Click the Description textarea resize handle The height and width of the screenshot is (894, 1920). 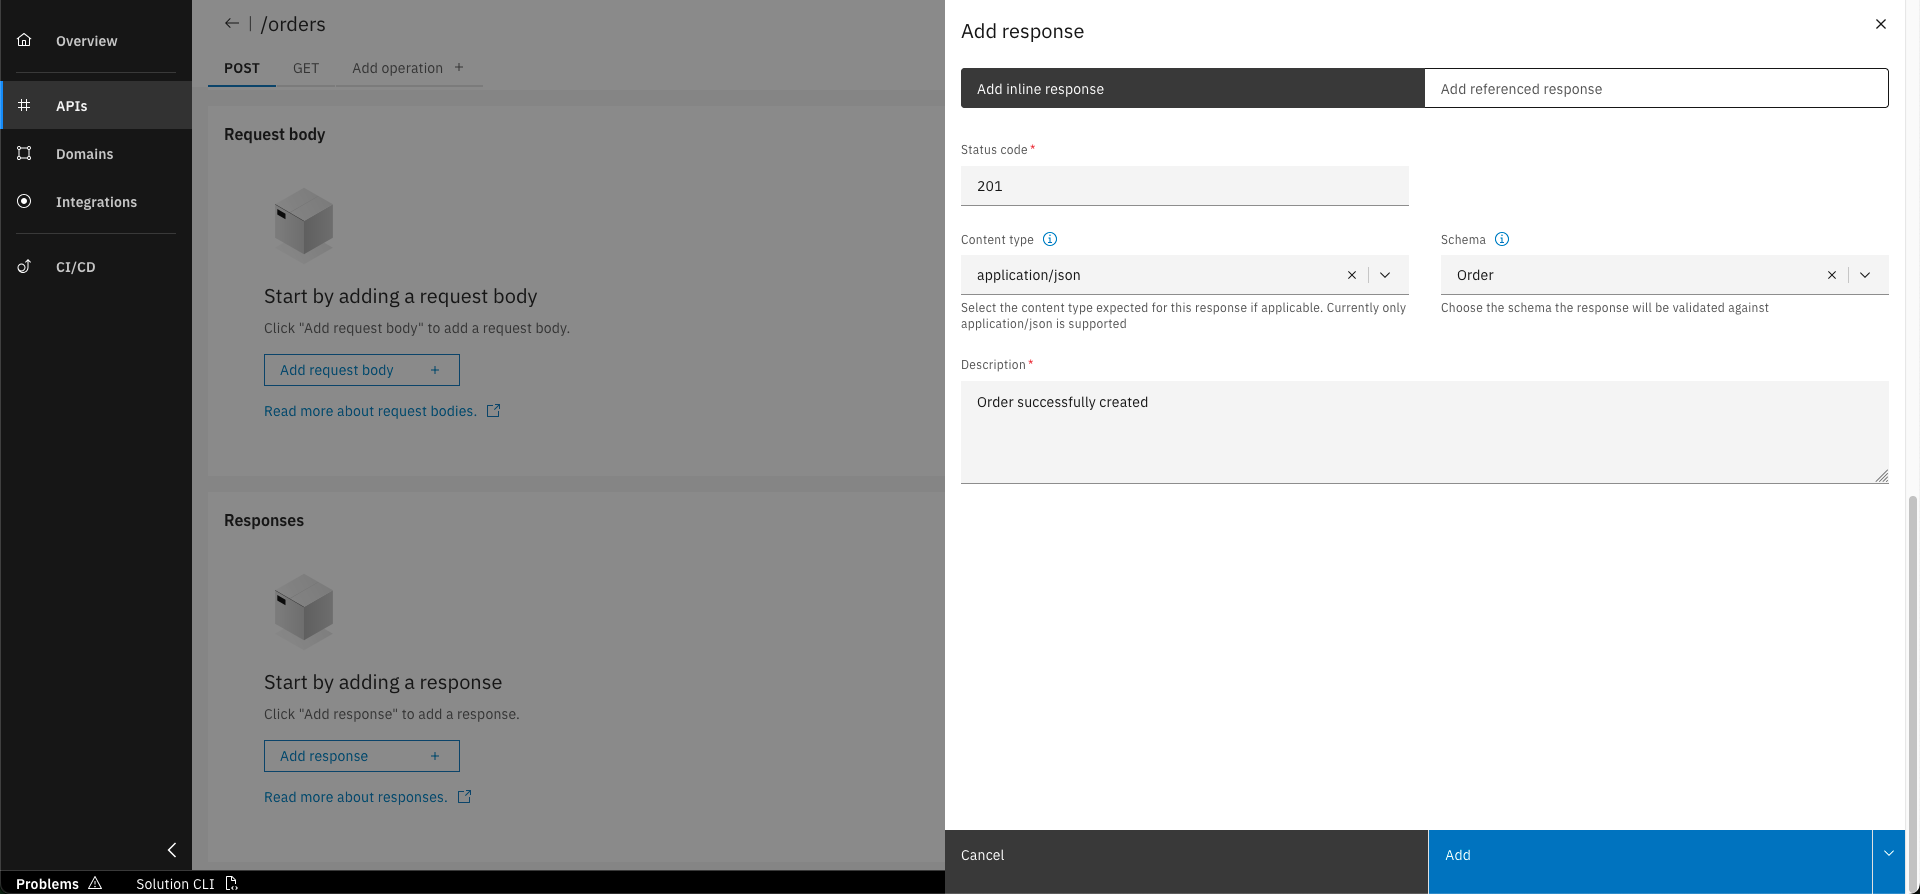[1881, 476]
